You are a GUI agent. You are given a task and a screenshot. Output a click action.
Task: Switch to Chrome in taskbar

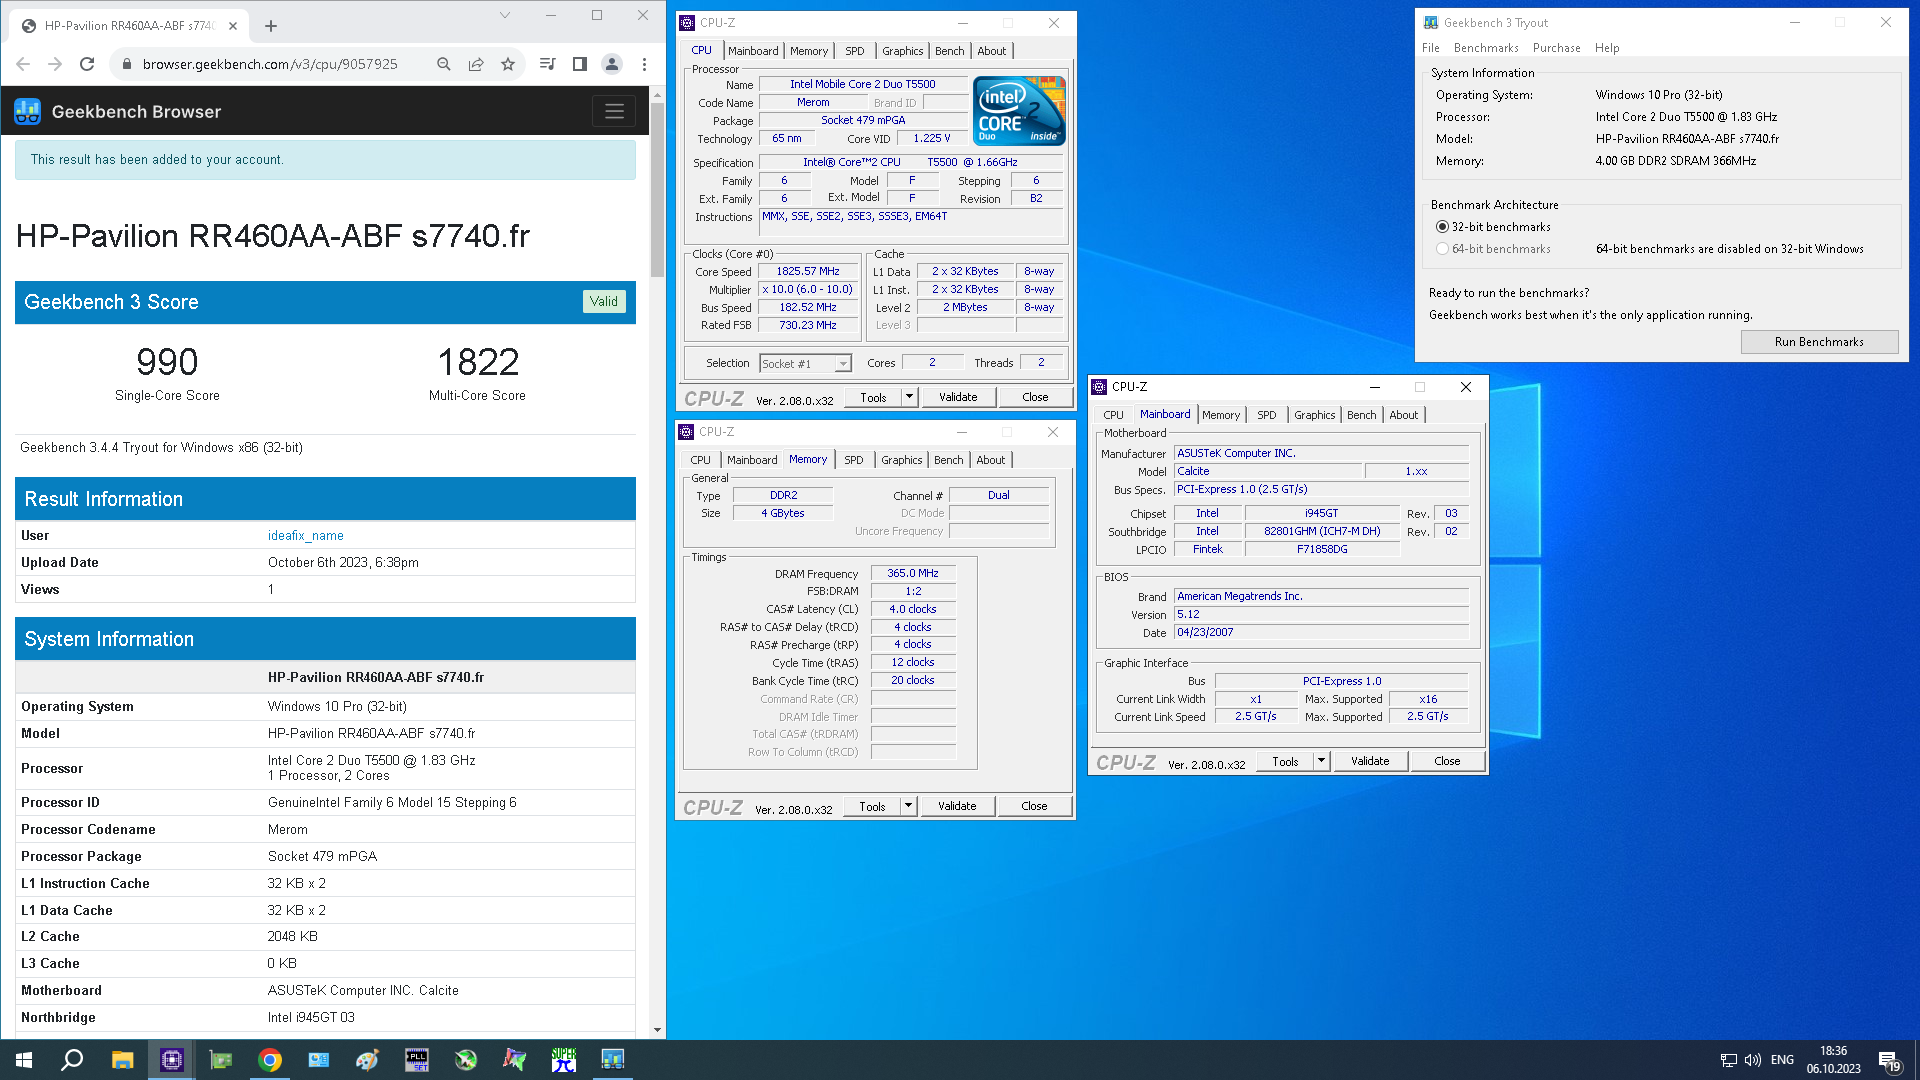(270, 1060)
